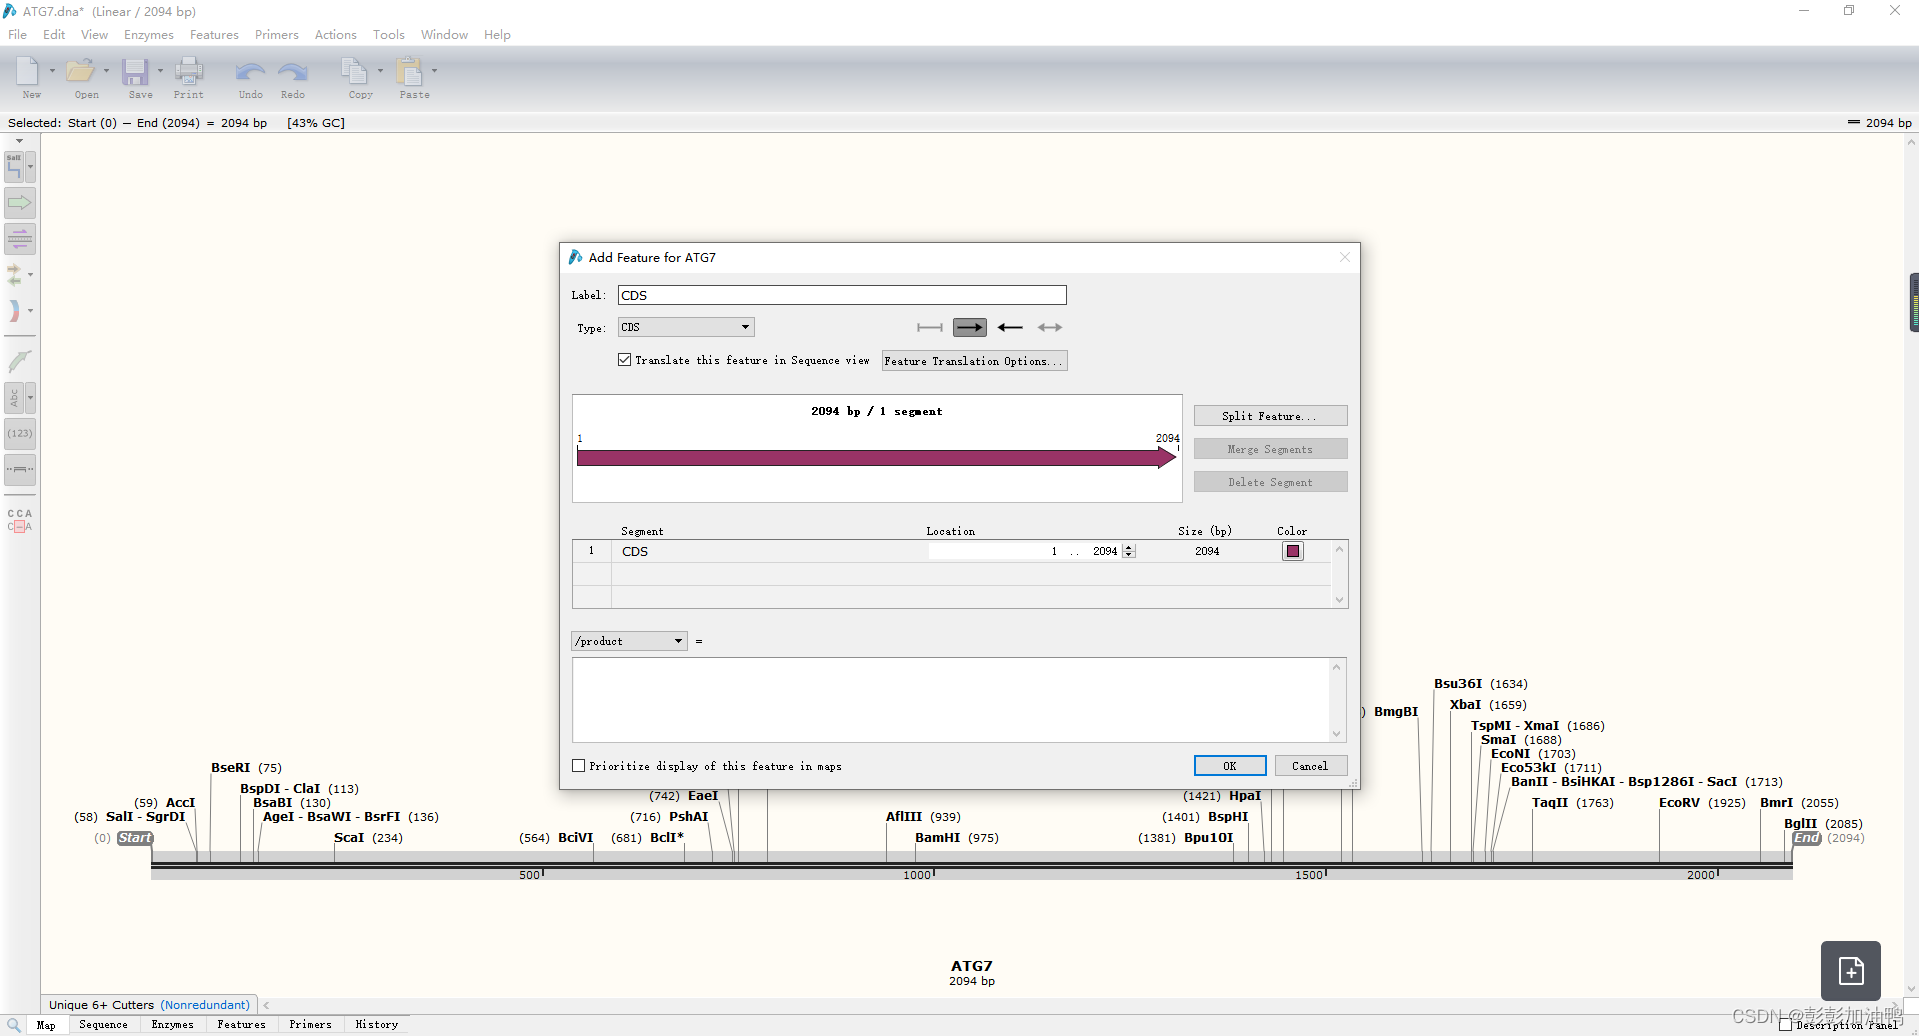Click the XbaI (1659) enzyme label
The height and width of the screenshot is (1036, 1919).
pyautogui.click(x=1488, y=705)
